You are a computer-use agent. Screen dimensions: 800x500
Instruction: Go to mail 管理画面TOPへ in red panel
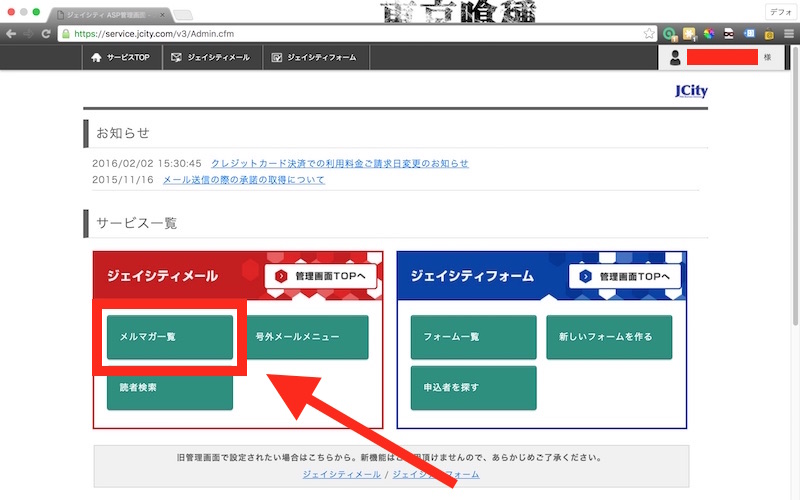pyautogui.click(x=321, y=276)
